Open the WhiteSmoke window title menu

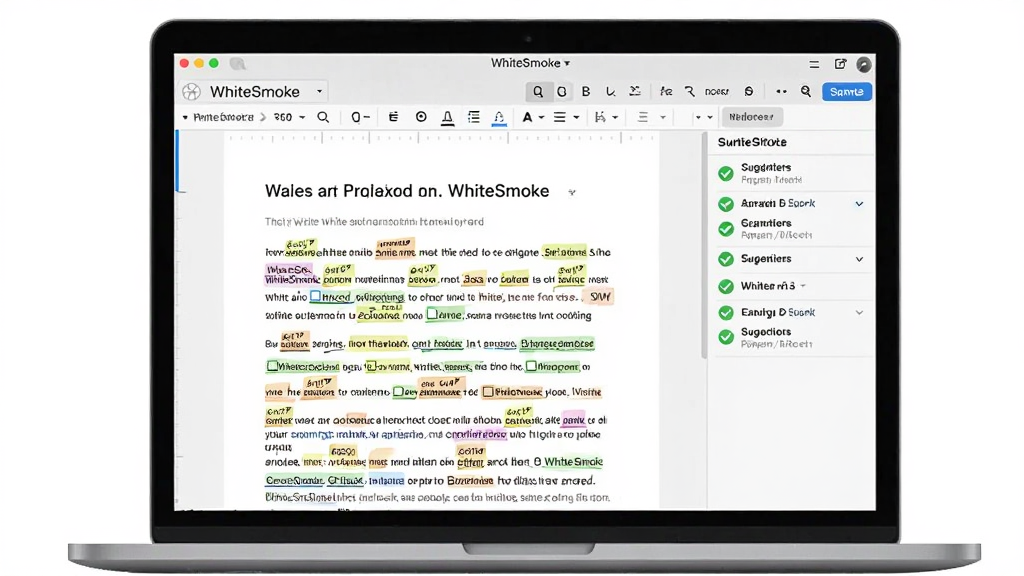click(x=530, y=63)
